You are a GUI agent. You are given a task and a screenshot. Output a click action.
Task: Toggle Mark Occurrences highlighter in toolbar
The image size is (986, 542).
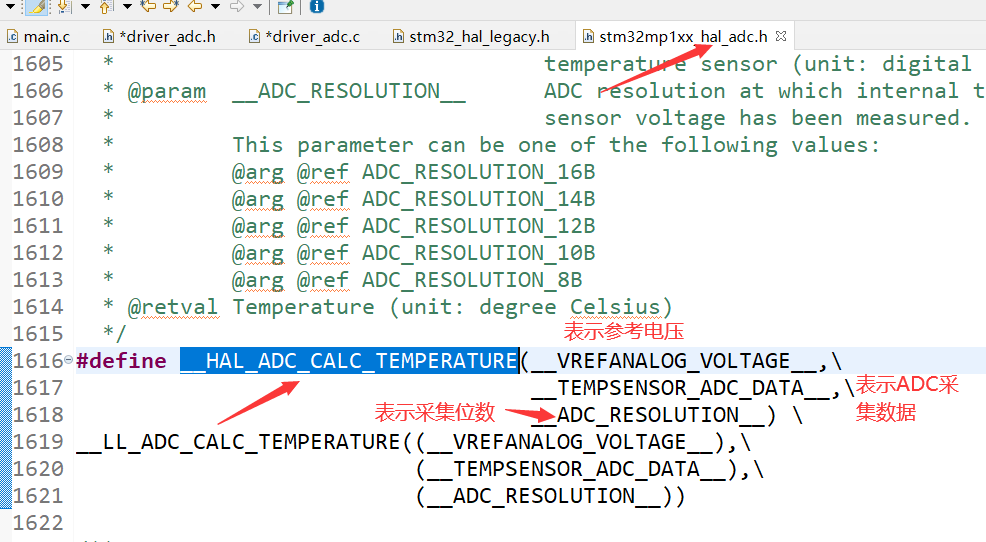click(37, 7)
